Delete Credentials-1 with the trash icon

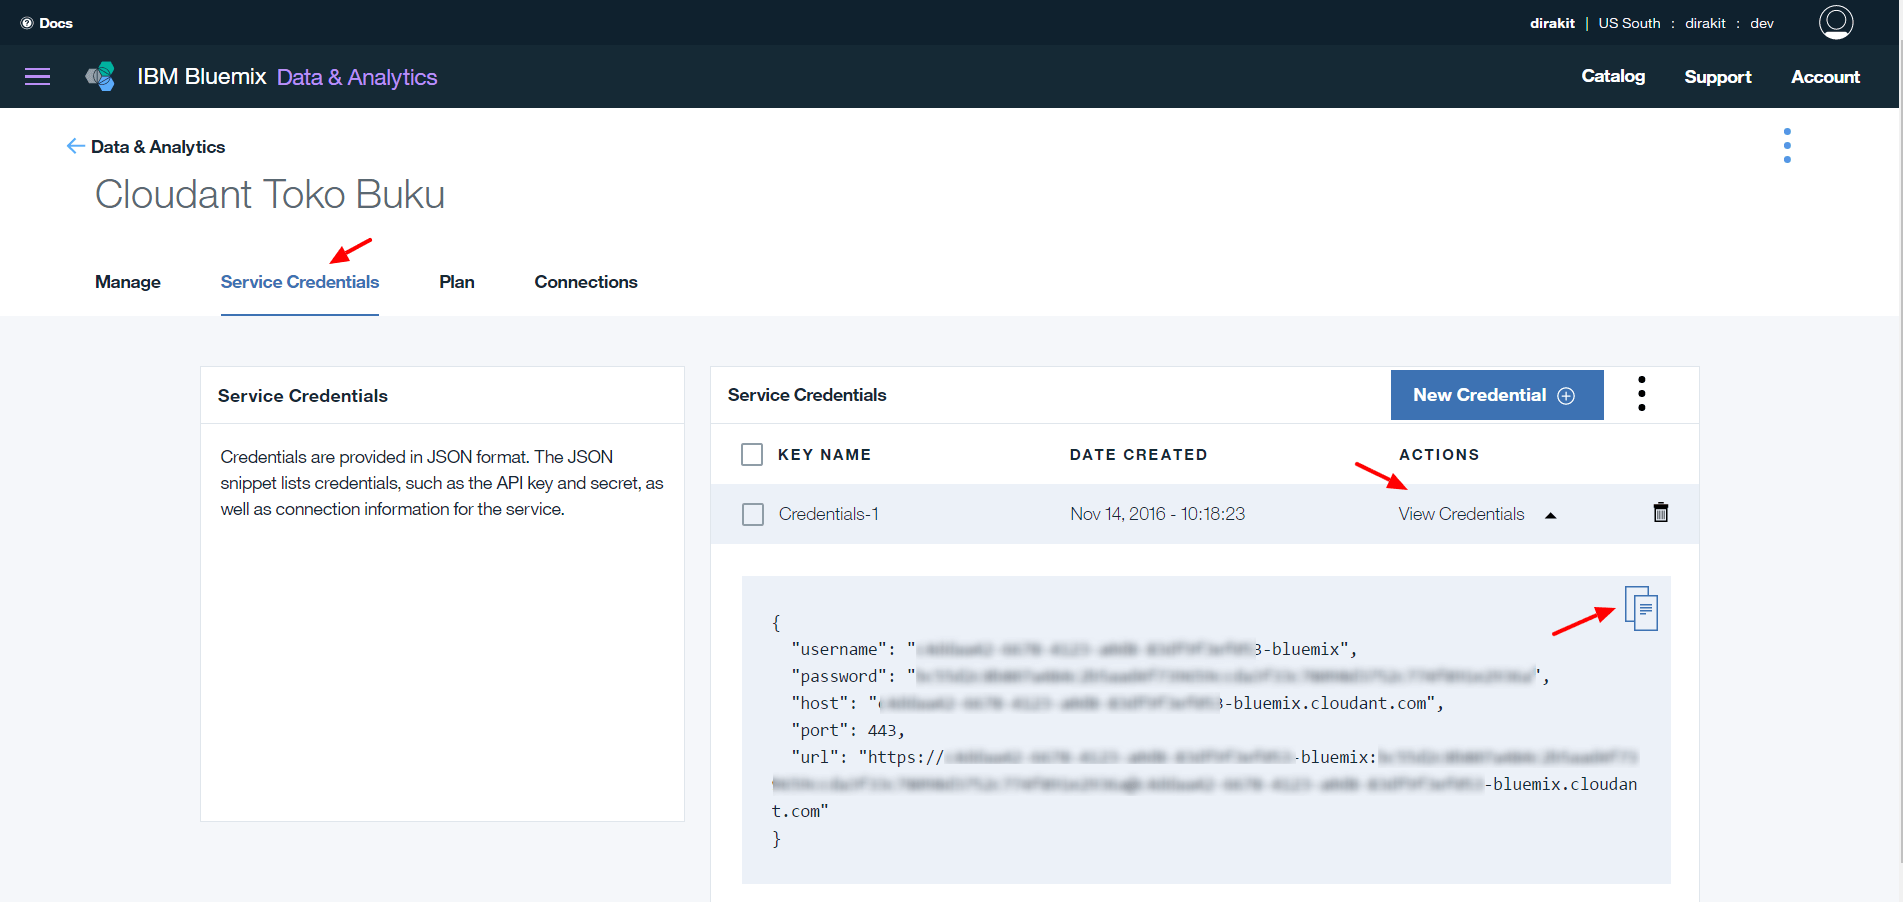pos(1660,513)
